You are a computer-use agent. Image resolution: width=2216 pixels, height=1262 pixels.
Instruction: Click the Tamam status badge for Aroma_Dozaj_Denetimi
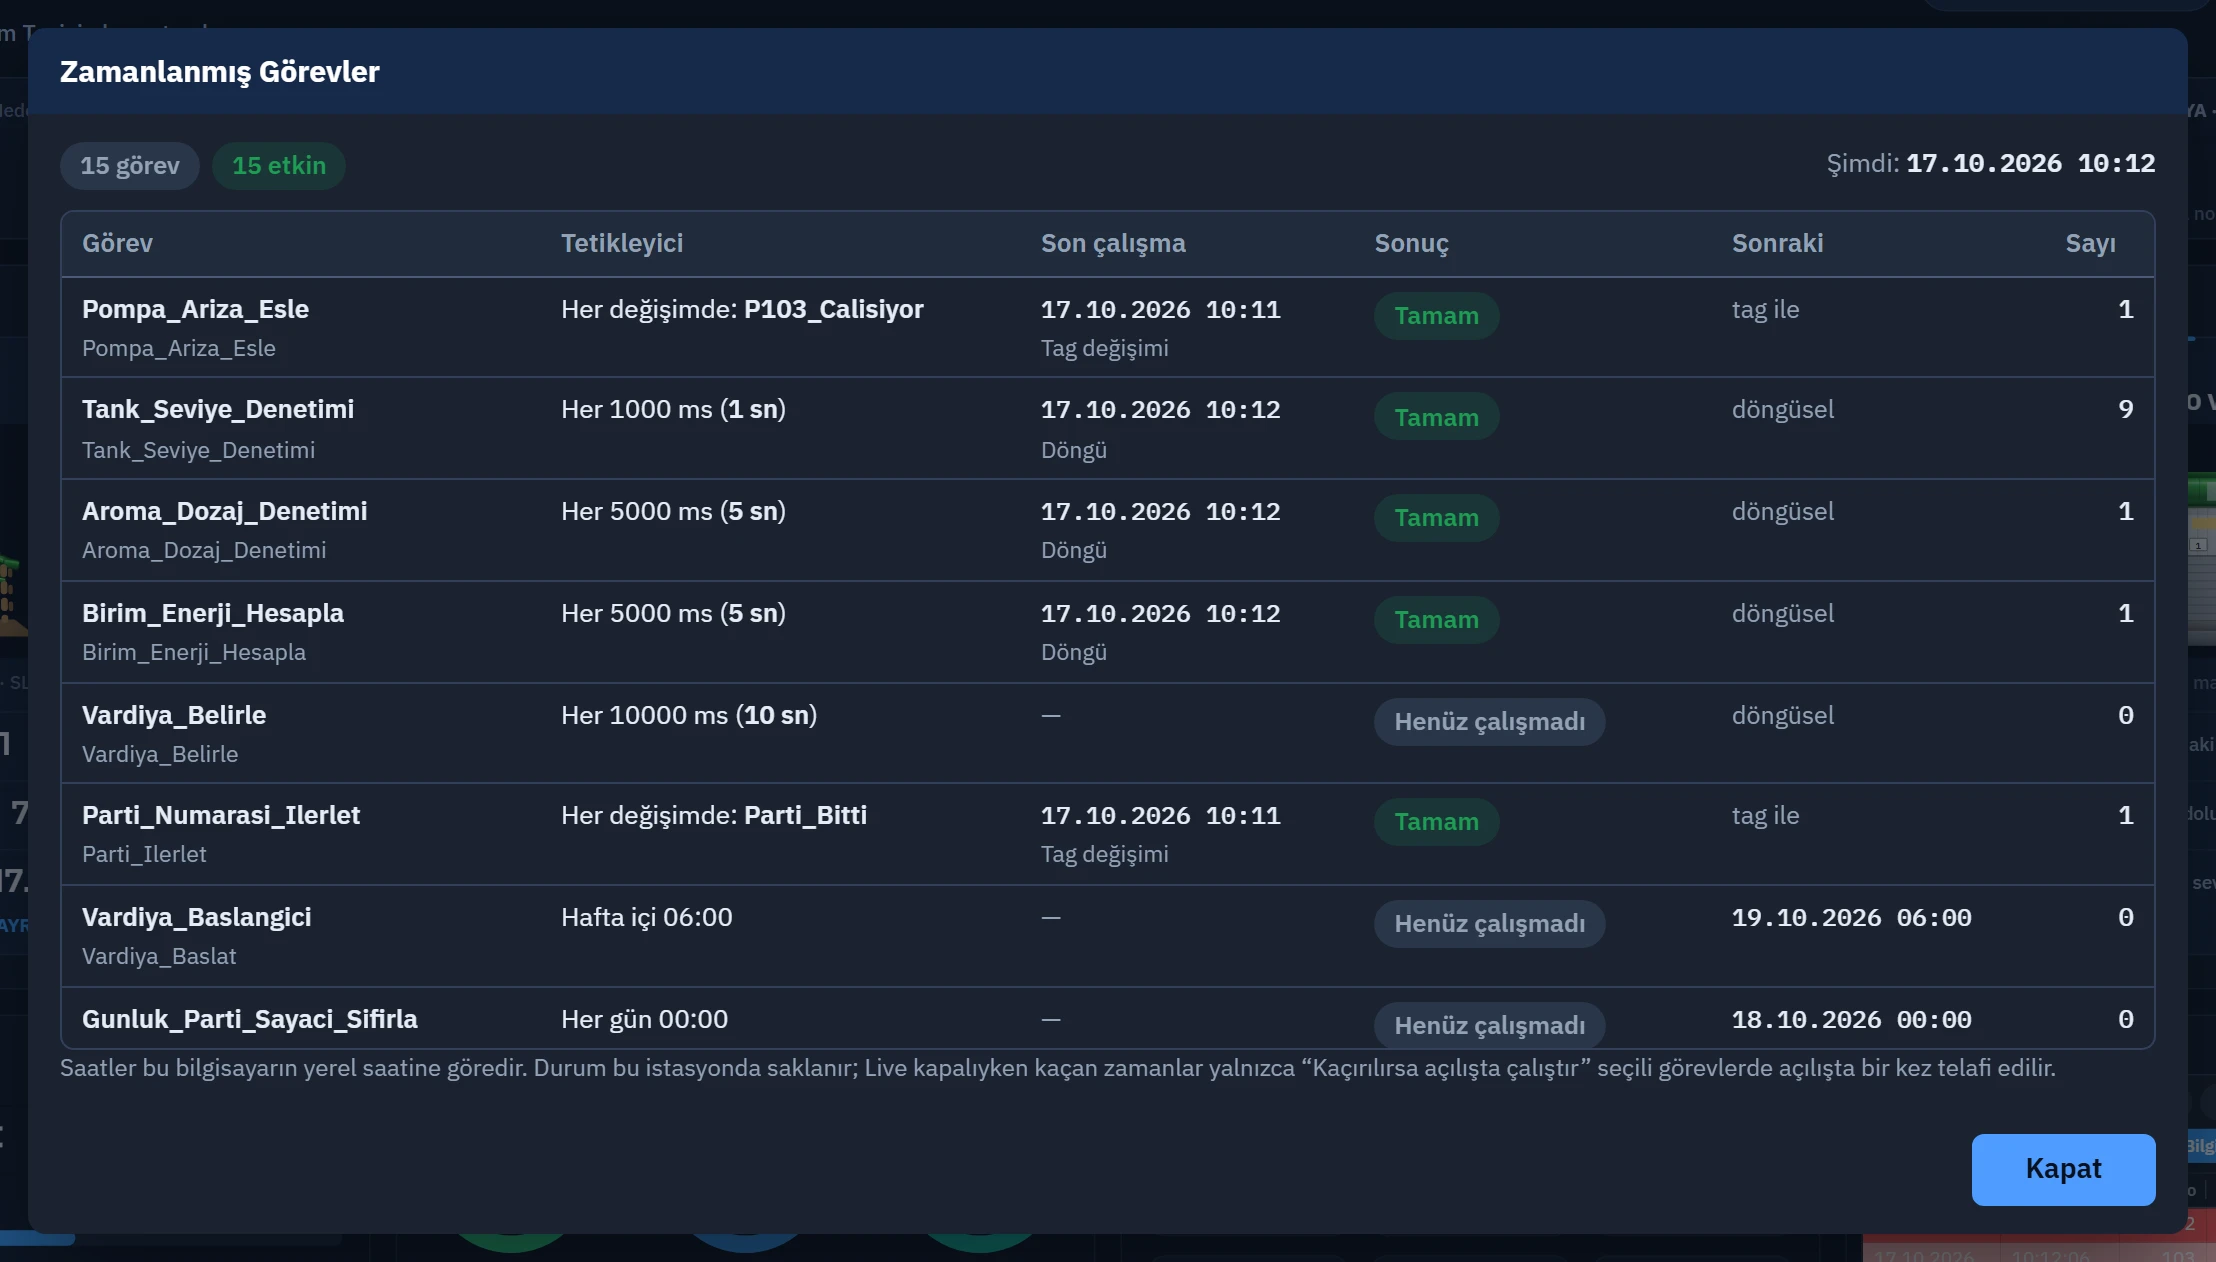[x=1436, y=517]
